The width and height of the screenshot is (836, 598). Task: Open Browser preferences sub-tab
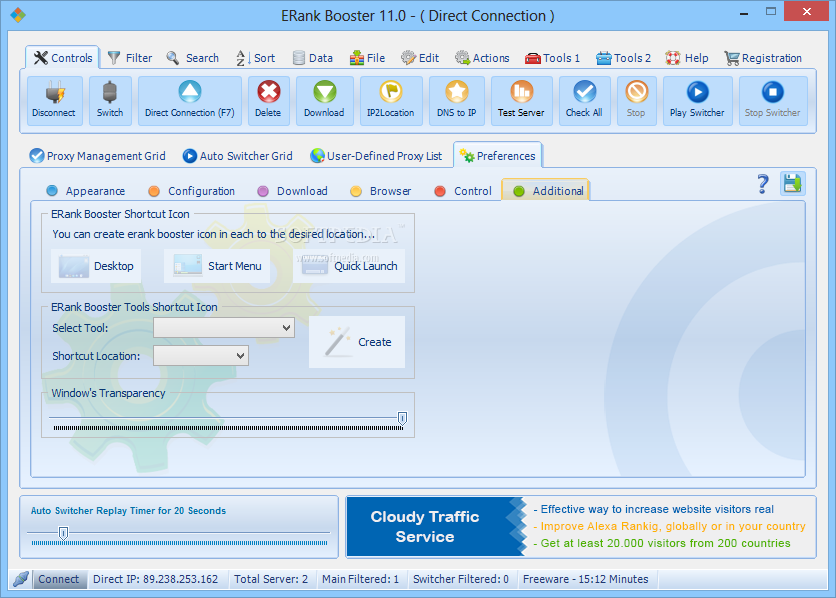pyautogui.click(x=381, y=191)
